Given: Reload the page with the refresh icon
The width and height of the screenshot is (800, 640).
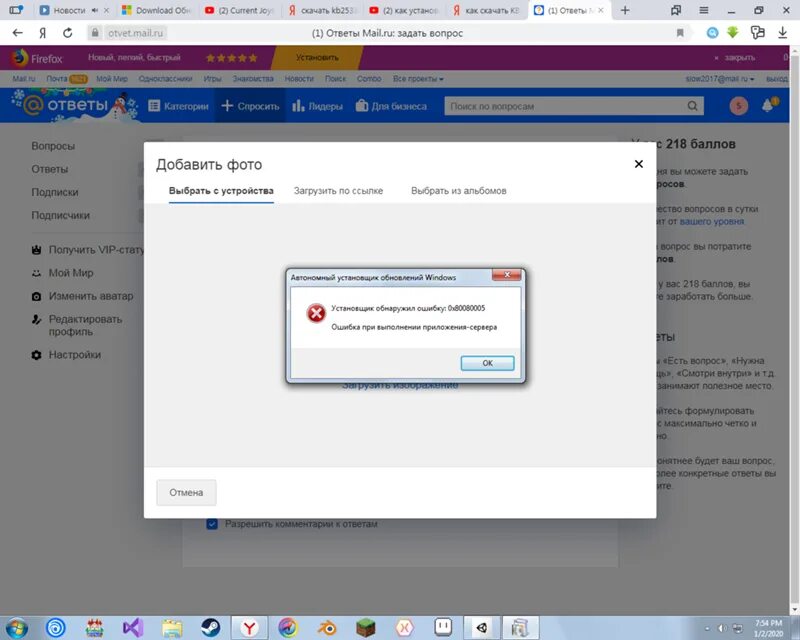Looking at the screenshot, I should coord(67,33).
